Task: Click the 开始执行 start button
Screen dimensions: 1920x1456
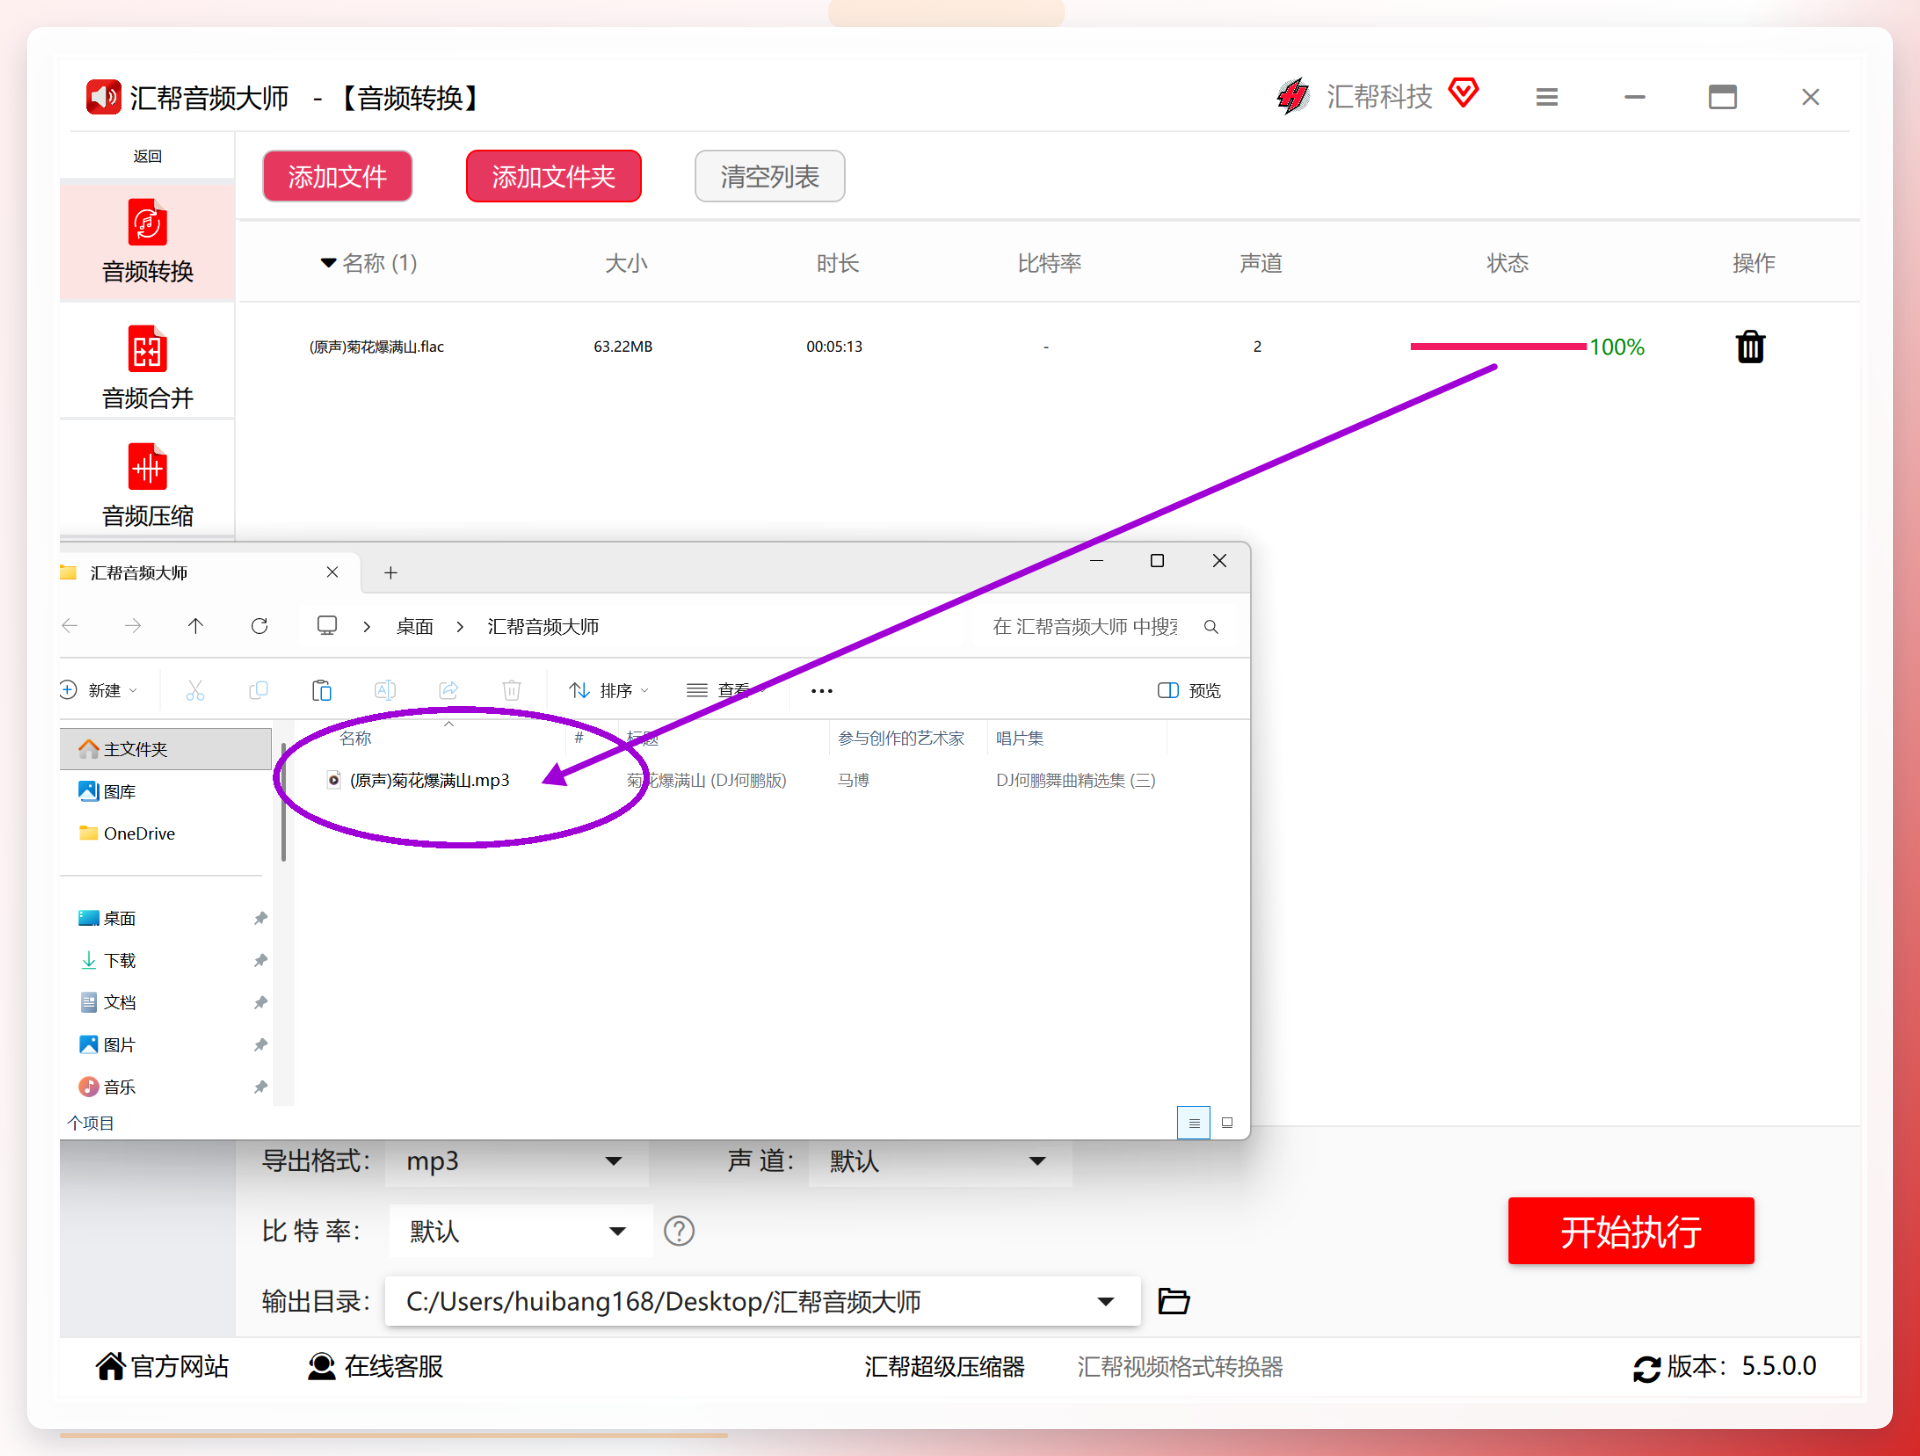Action: pyautogui.click(x=1631, y=1231)
